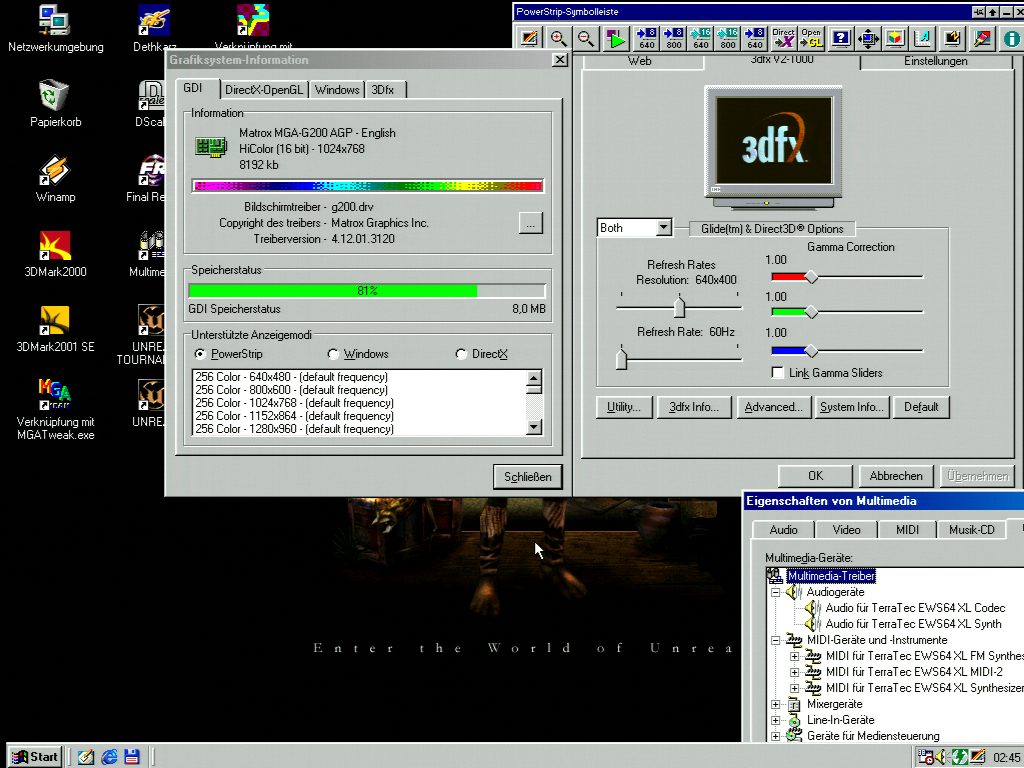Expand MIDI für TerraTec EWS64 XL Synthesizer node
This screenshot has width=1024, height=768.
pos(794,688)
